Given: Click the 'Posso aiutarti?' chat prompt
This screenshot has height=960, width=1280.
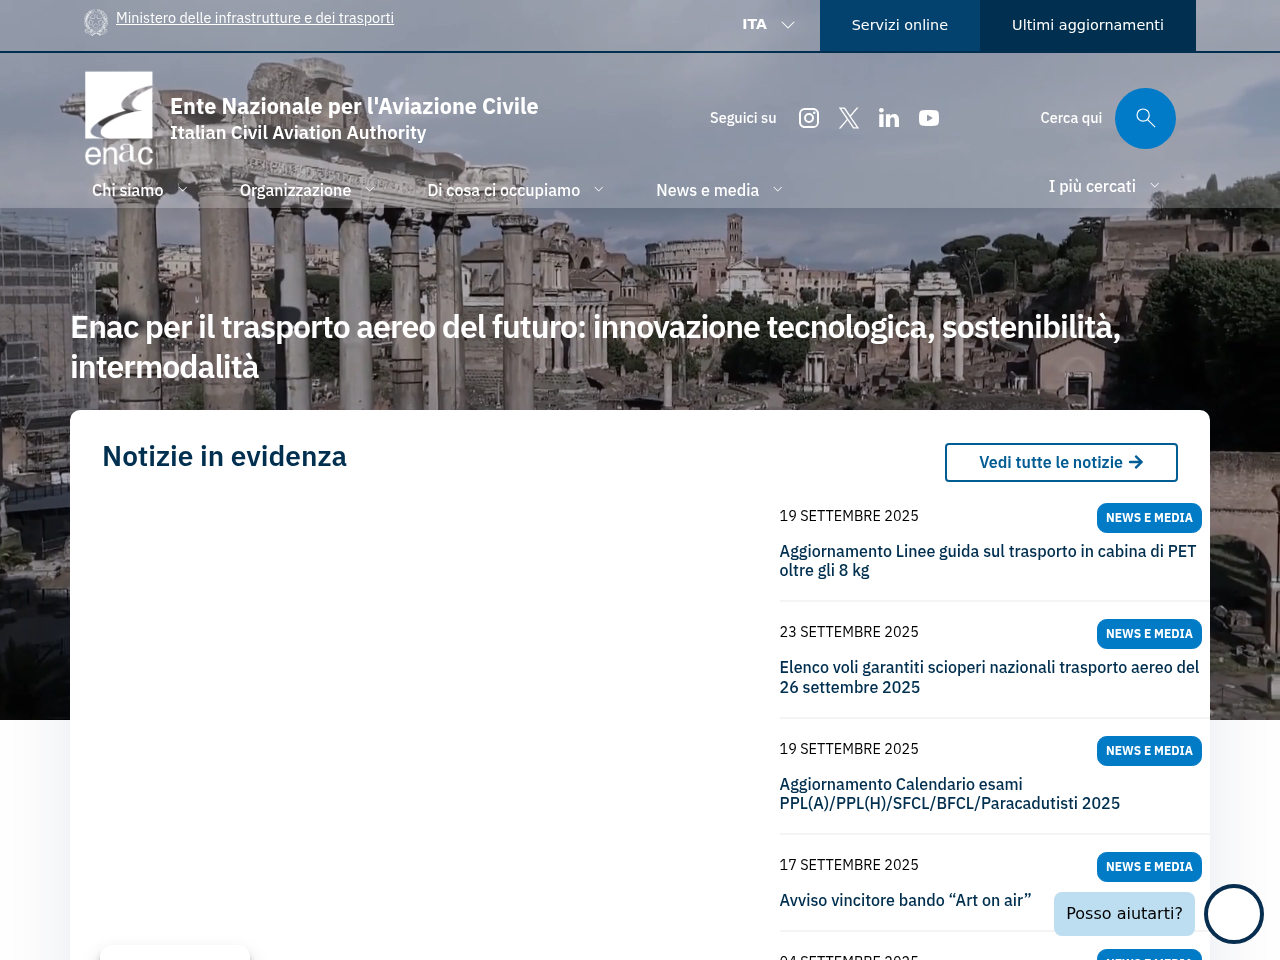Looking at the screenshot, I should (1124, 913).
